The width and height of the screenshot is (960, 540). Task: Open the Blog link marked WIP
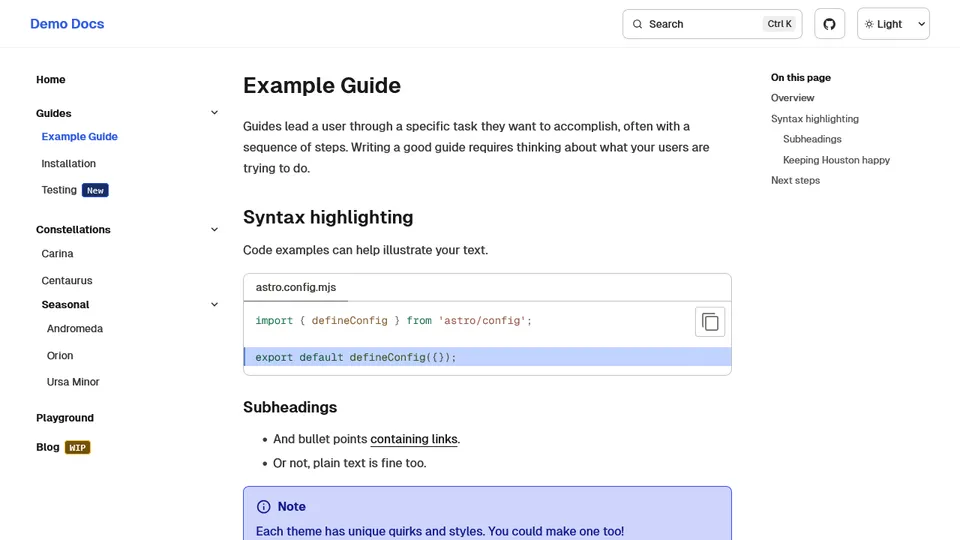click(48, 447)
